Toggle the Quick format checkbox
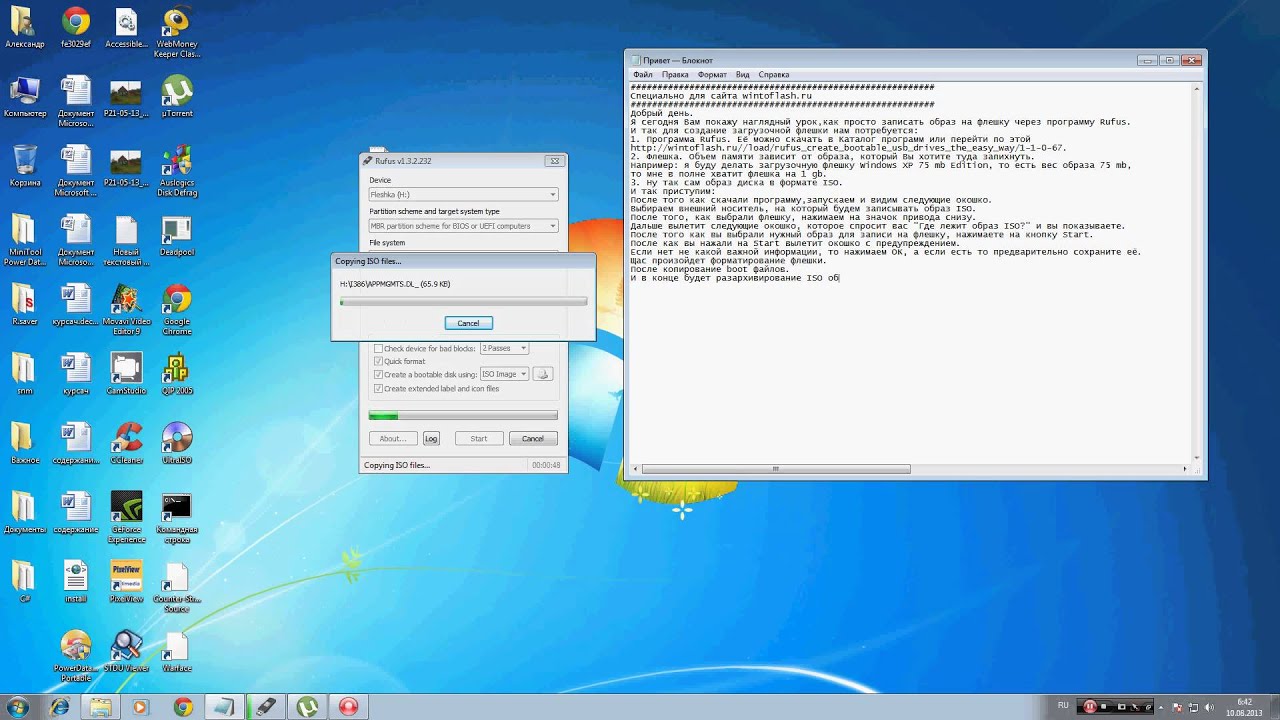This screenshot has width=1280, height=720. click(x=378, y=361)
